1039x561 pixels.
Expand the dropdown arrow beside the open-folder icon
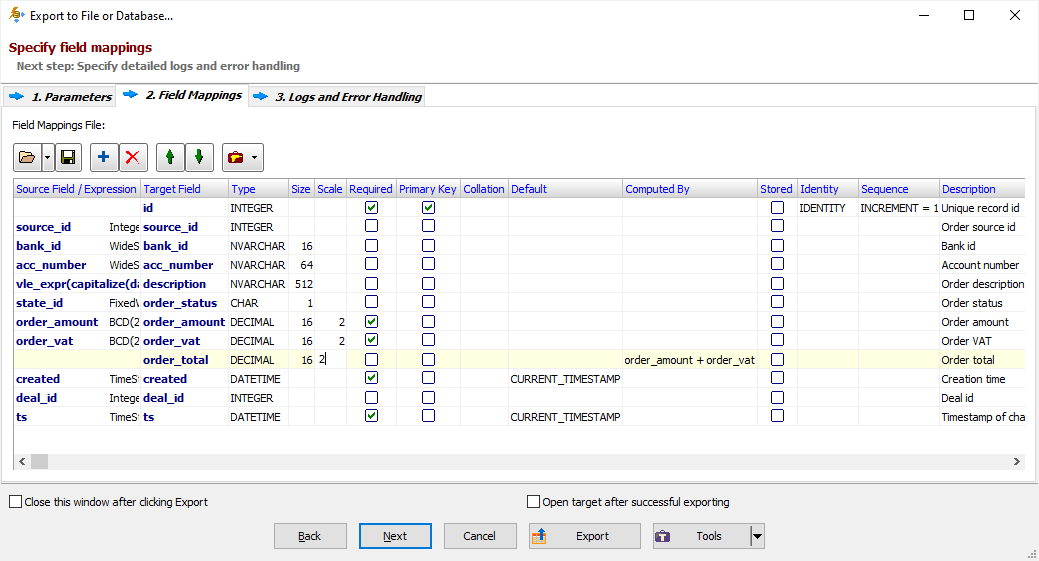coord(47,158)
